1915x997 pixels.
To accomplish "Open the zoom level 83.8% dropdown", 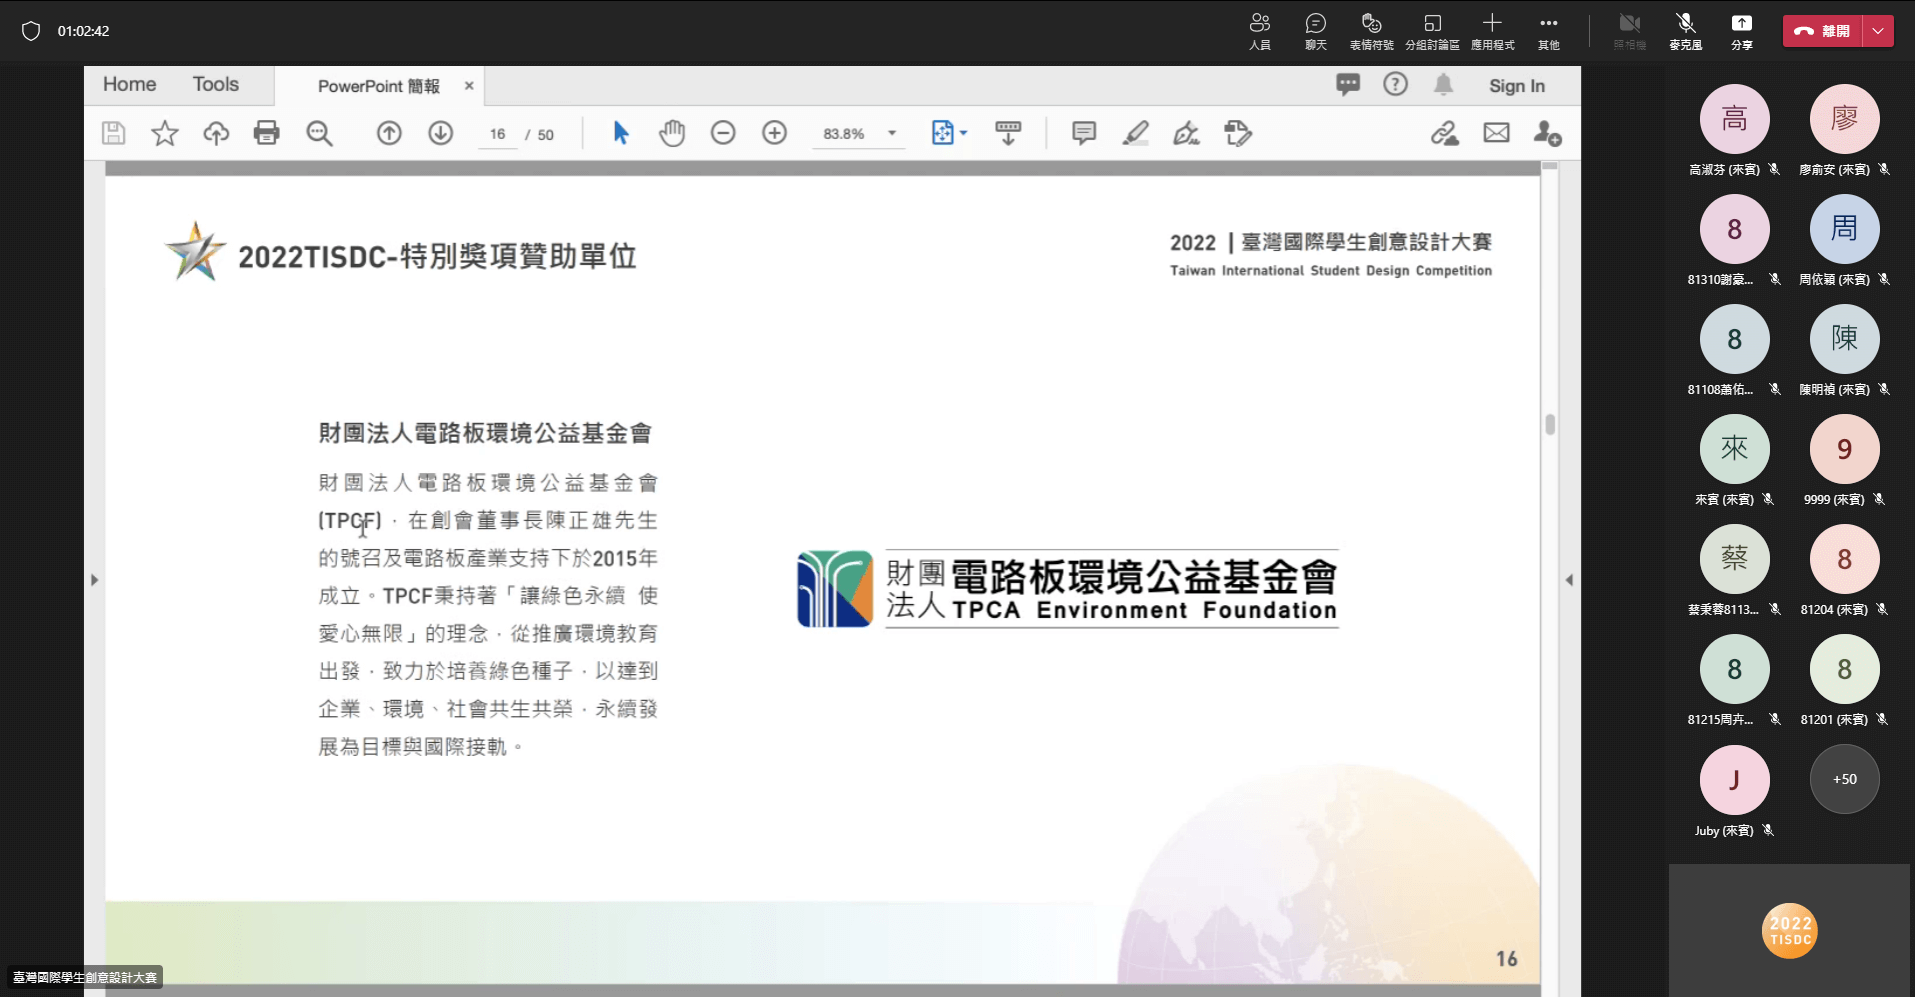I will pos(891,133).
